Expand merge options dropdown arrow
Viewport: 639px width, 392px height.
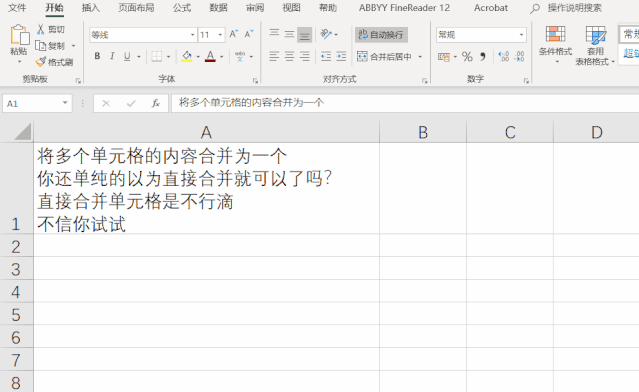420,57
